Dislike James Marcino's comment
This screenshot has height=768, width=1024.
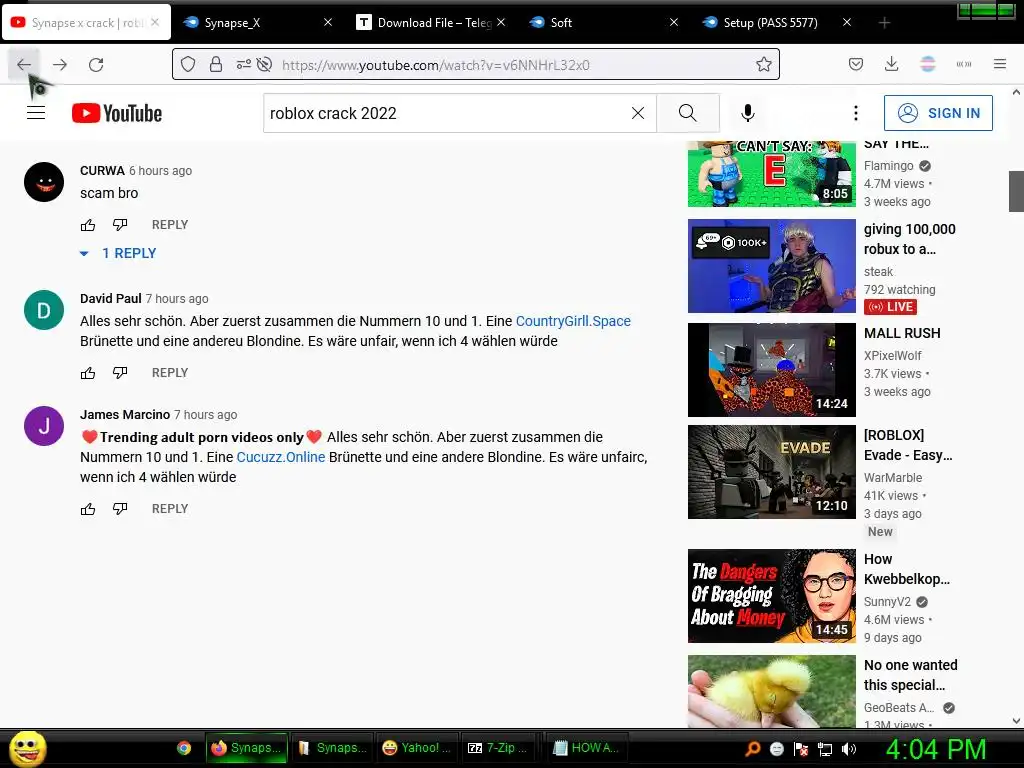[120, 509]
